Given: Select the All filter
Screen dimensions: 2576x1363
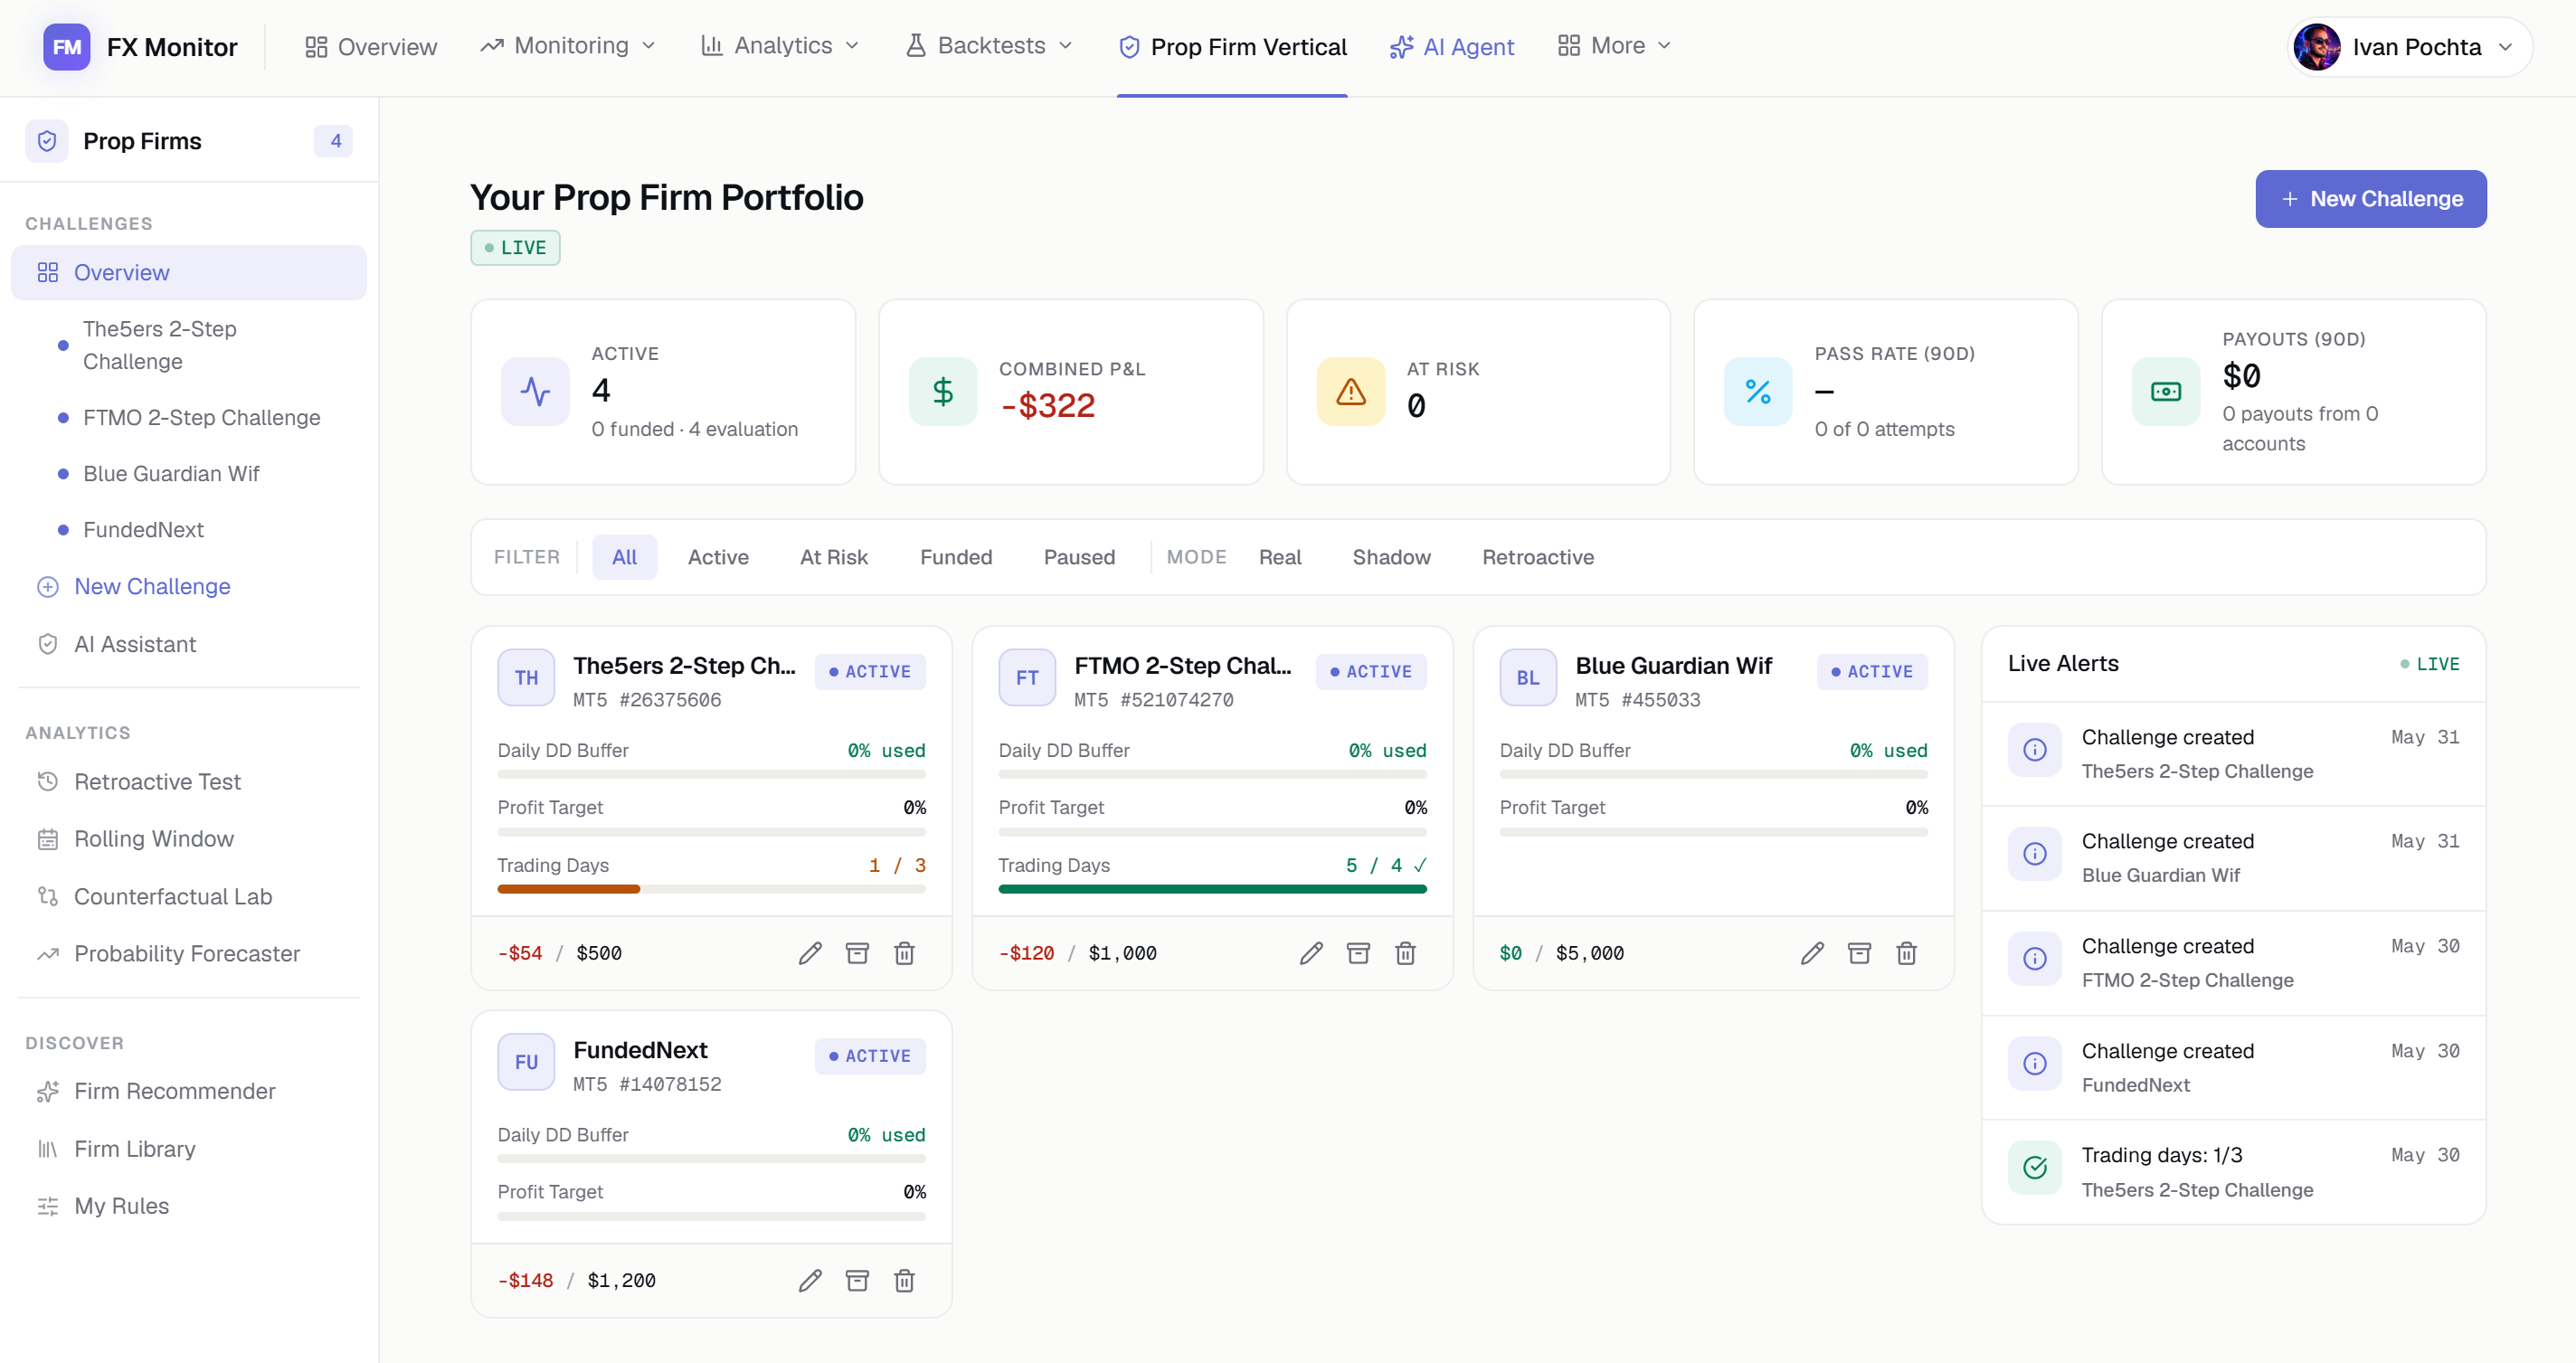Looking at the screenshot, I should point(624,557).
